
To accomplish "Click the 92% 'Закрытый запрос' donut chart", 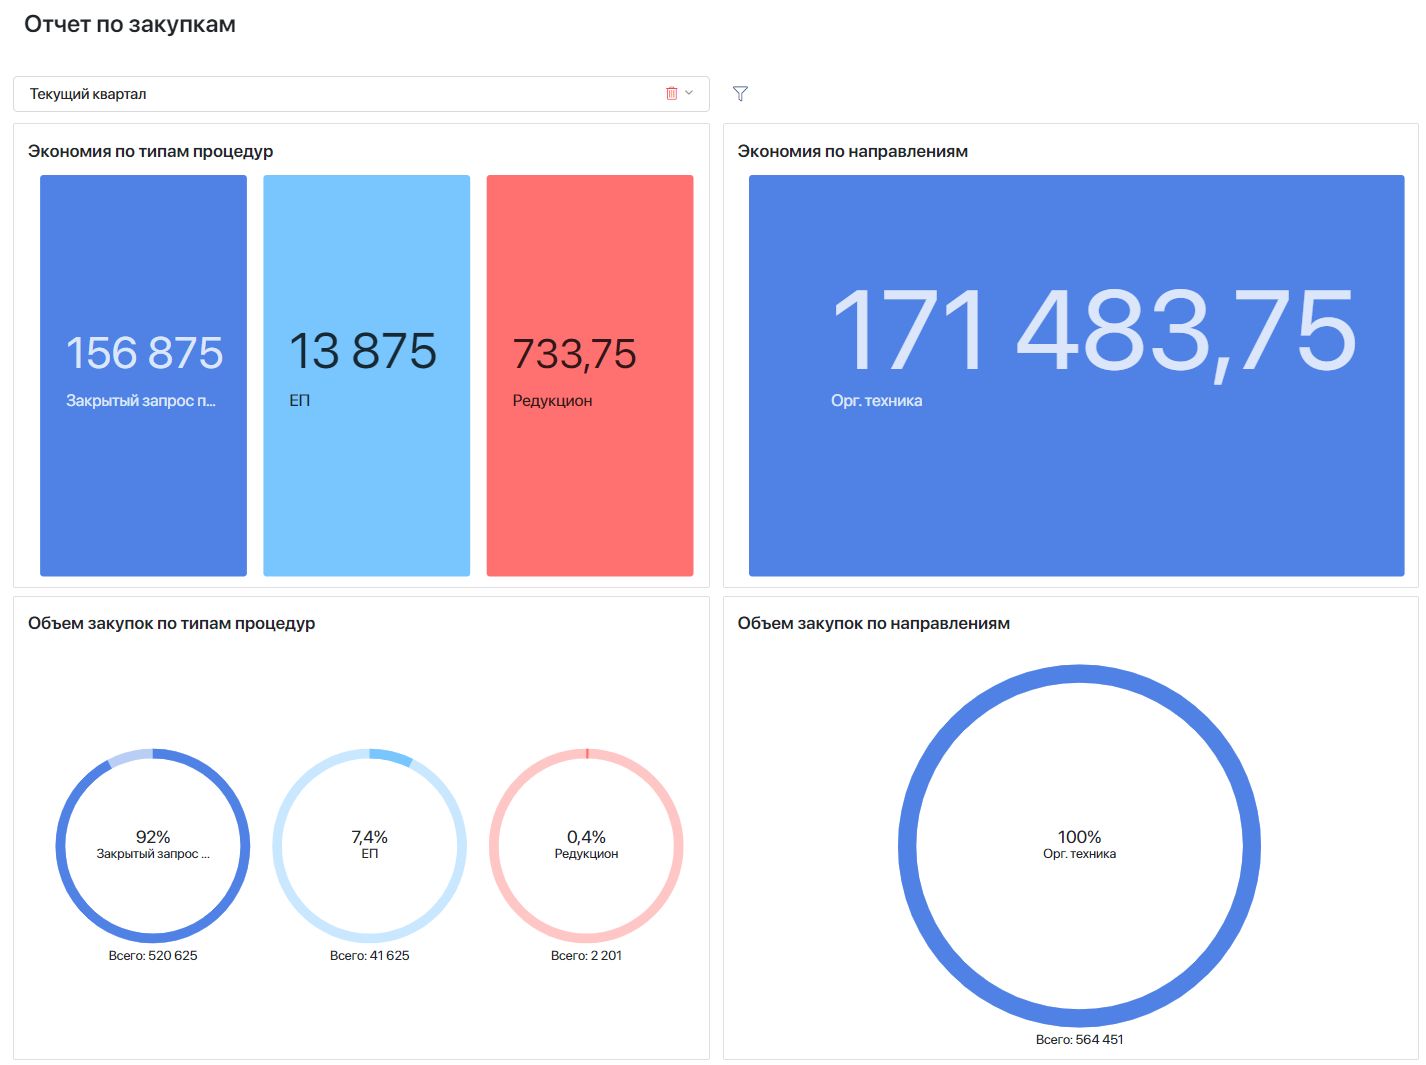I will coord(153,845).
